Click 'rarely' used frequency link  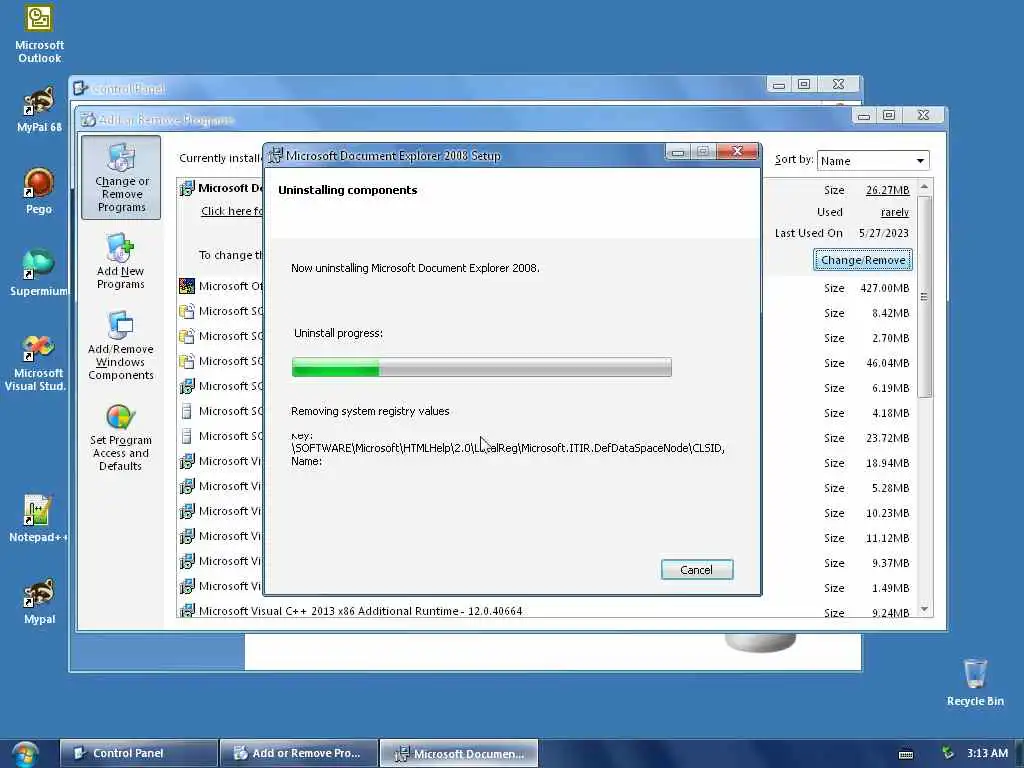(895, 212)
